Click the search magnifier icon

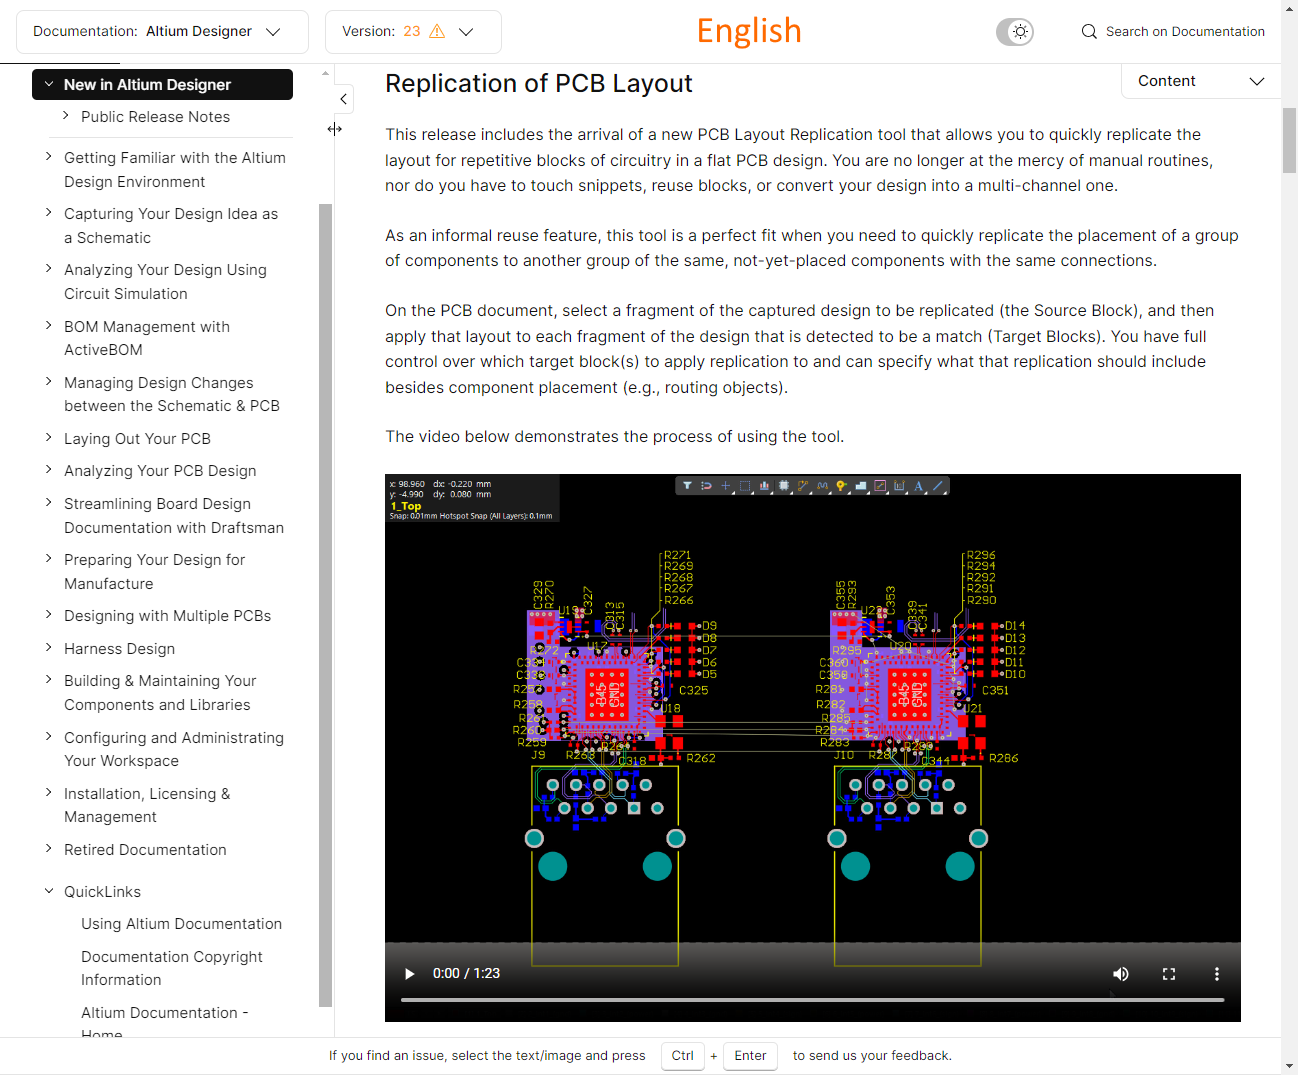(x=1089, y=32)
